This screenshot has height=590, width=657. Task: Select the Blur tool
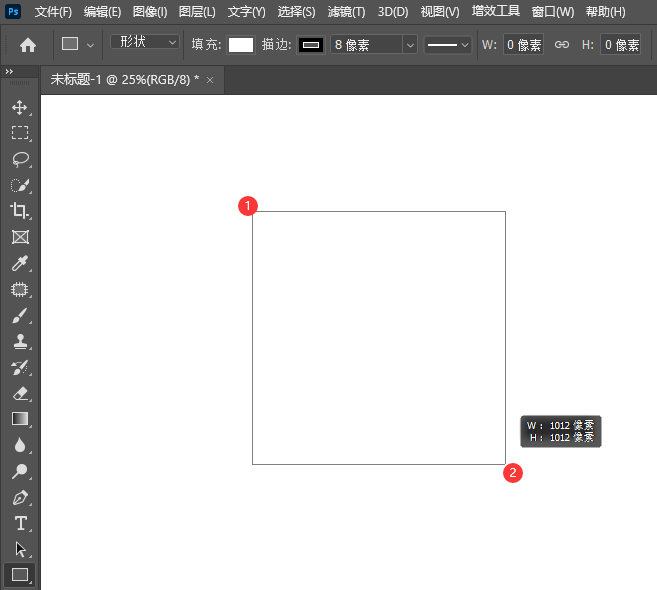tap(20, 445)
